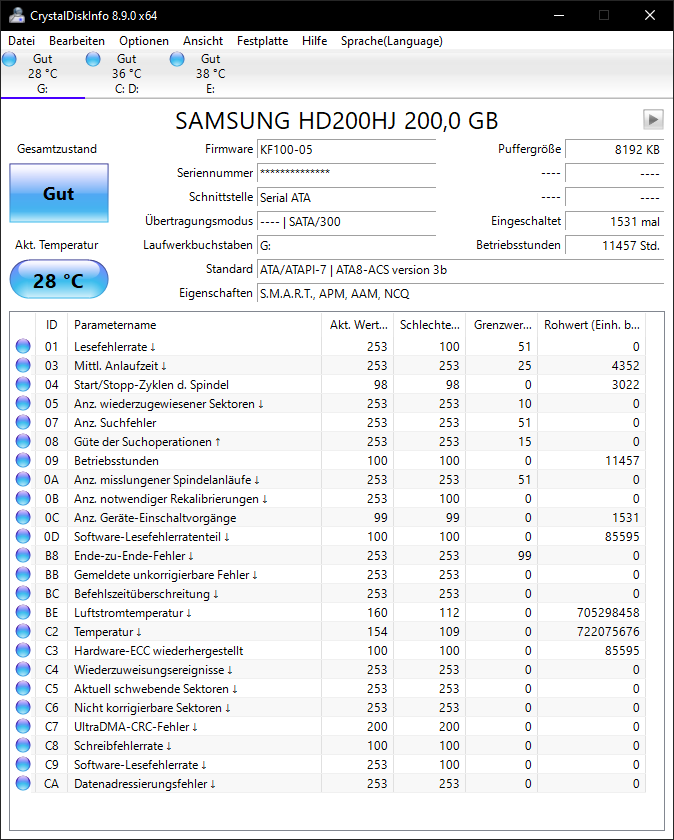The image size is (674, 840).
Task: Click the next disk arrow button
Action: coord(653,119)
